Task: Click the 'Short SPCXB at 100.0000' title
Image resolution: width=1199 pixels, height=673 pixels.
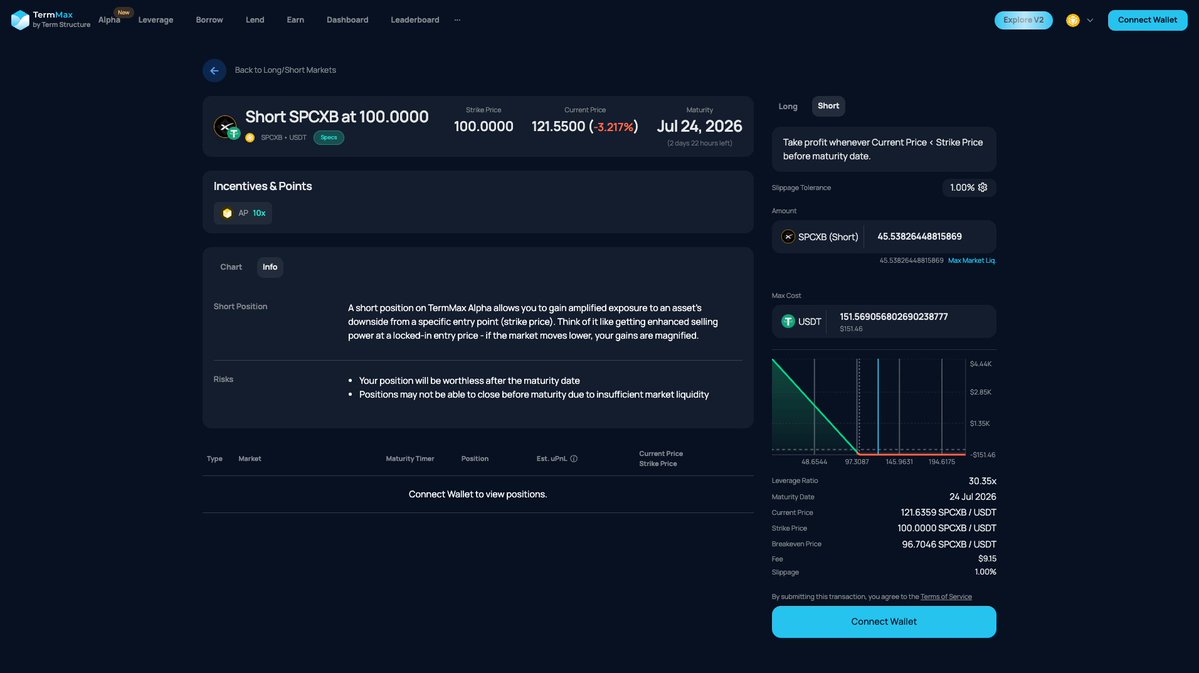Action: 336,117
